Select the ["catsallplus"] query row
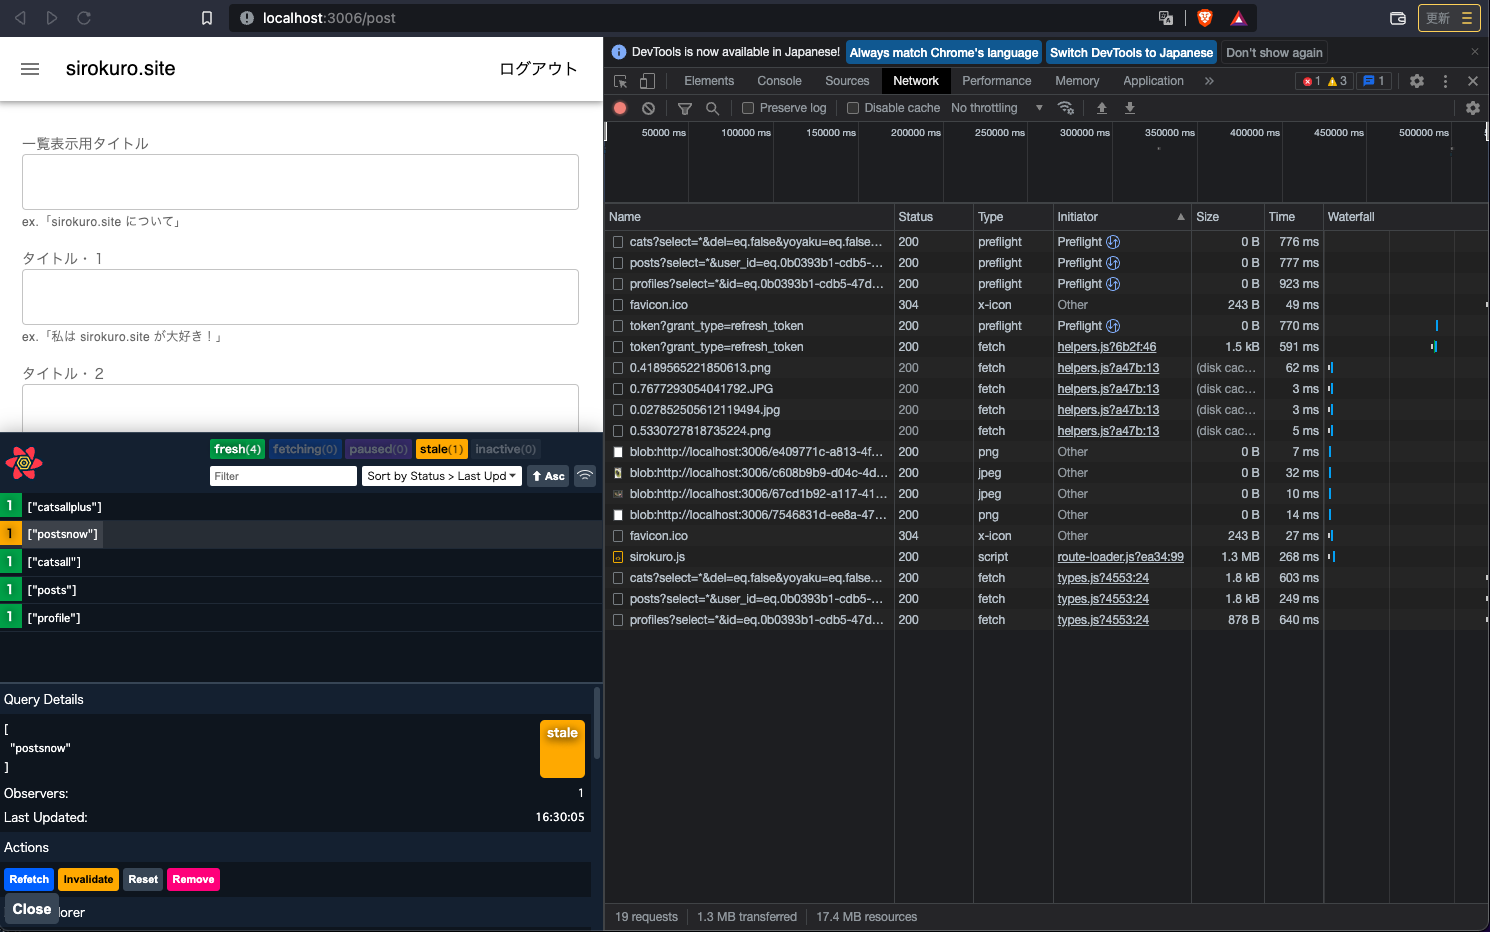Viewport: 1490px width, 932px height. pyautogui.click(x=300, y=507)
